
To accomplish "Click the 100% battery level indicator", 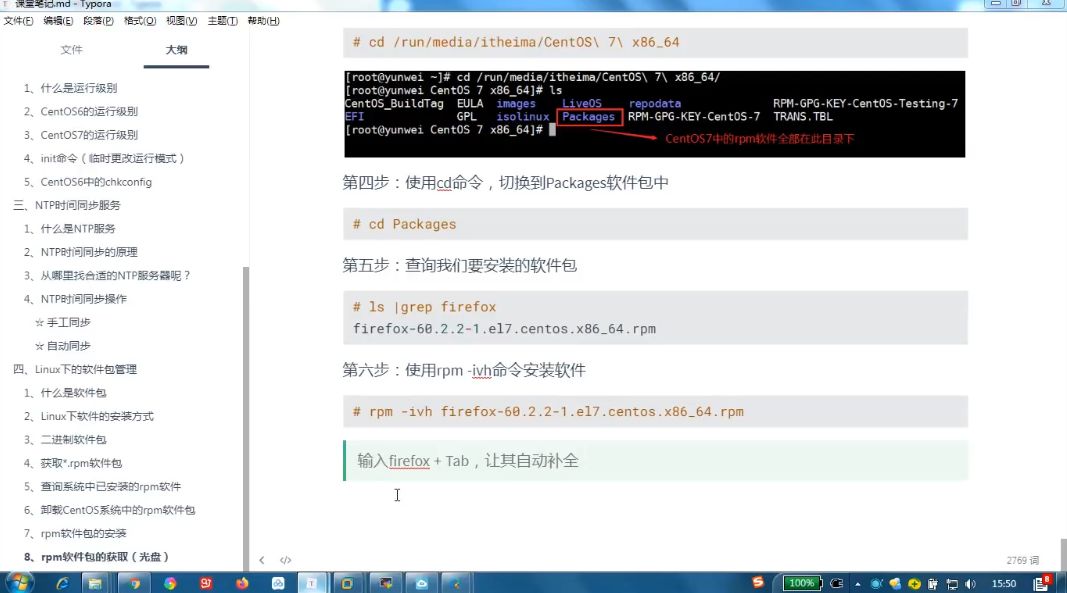I will point(801,582).
